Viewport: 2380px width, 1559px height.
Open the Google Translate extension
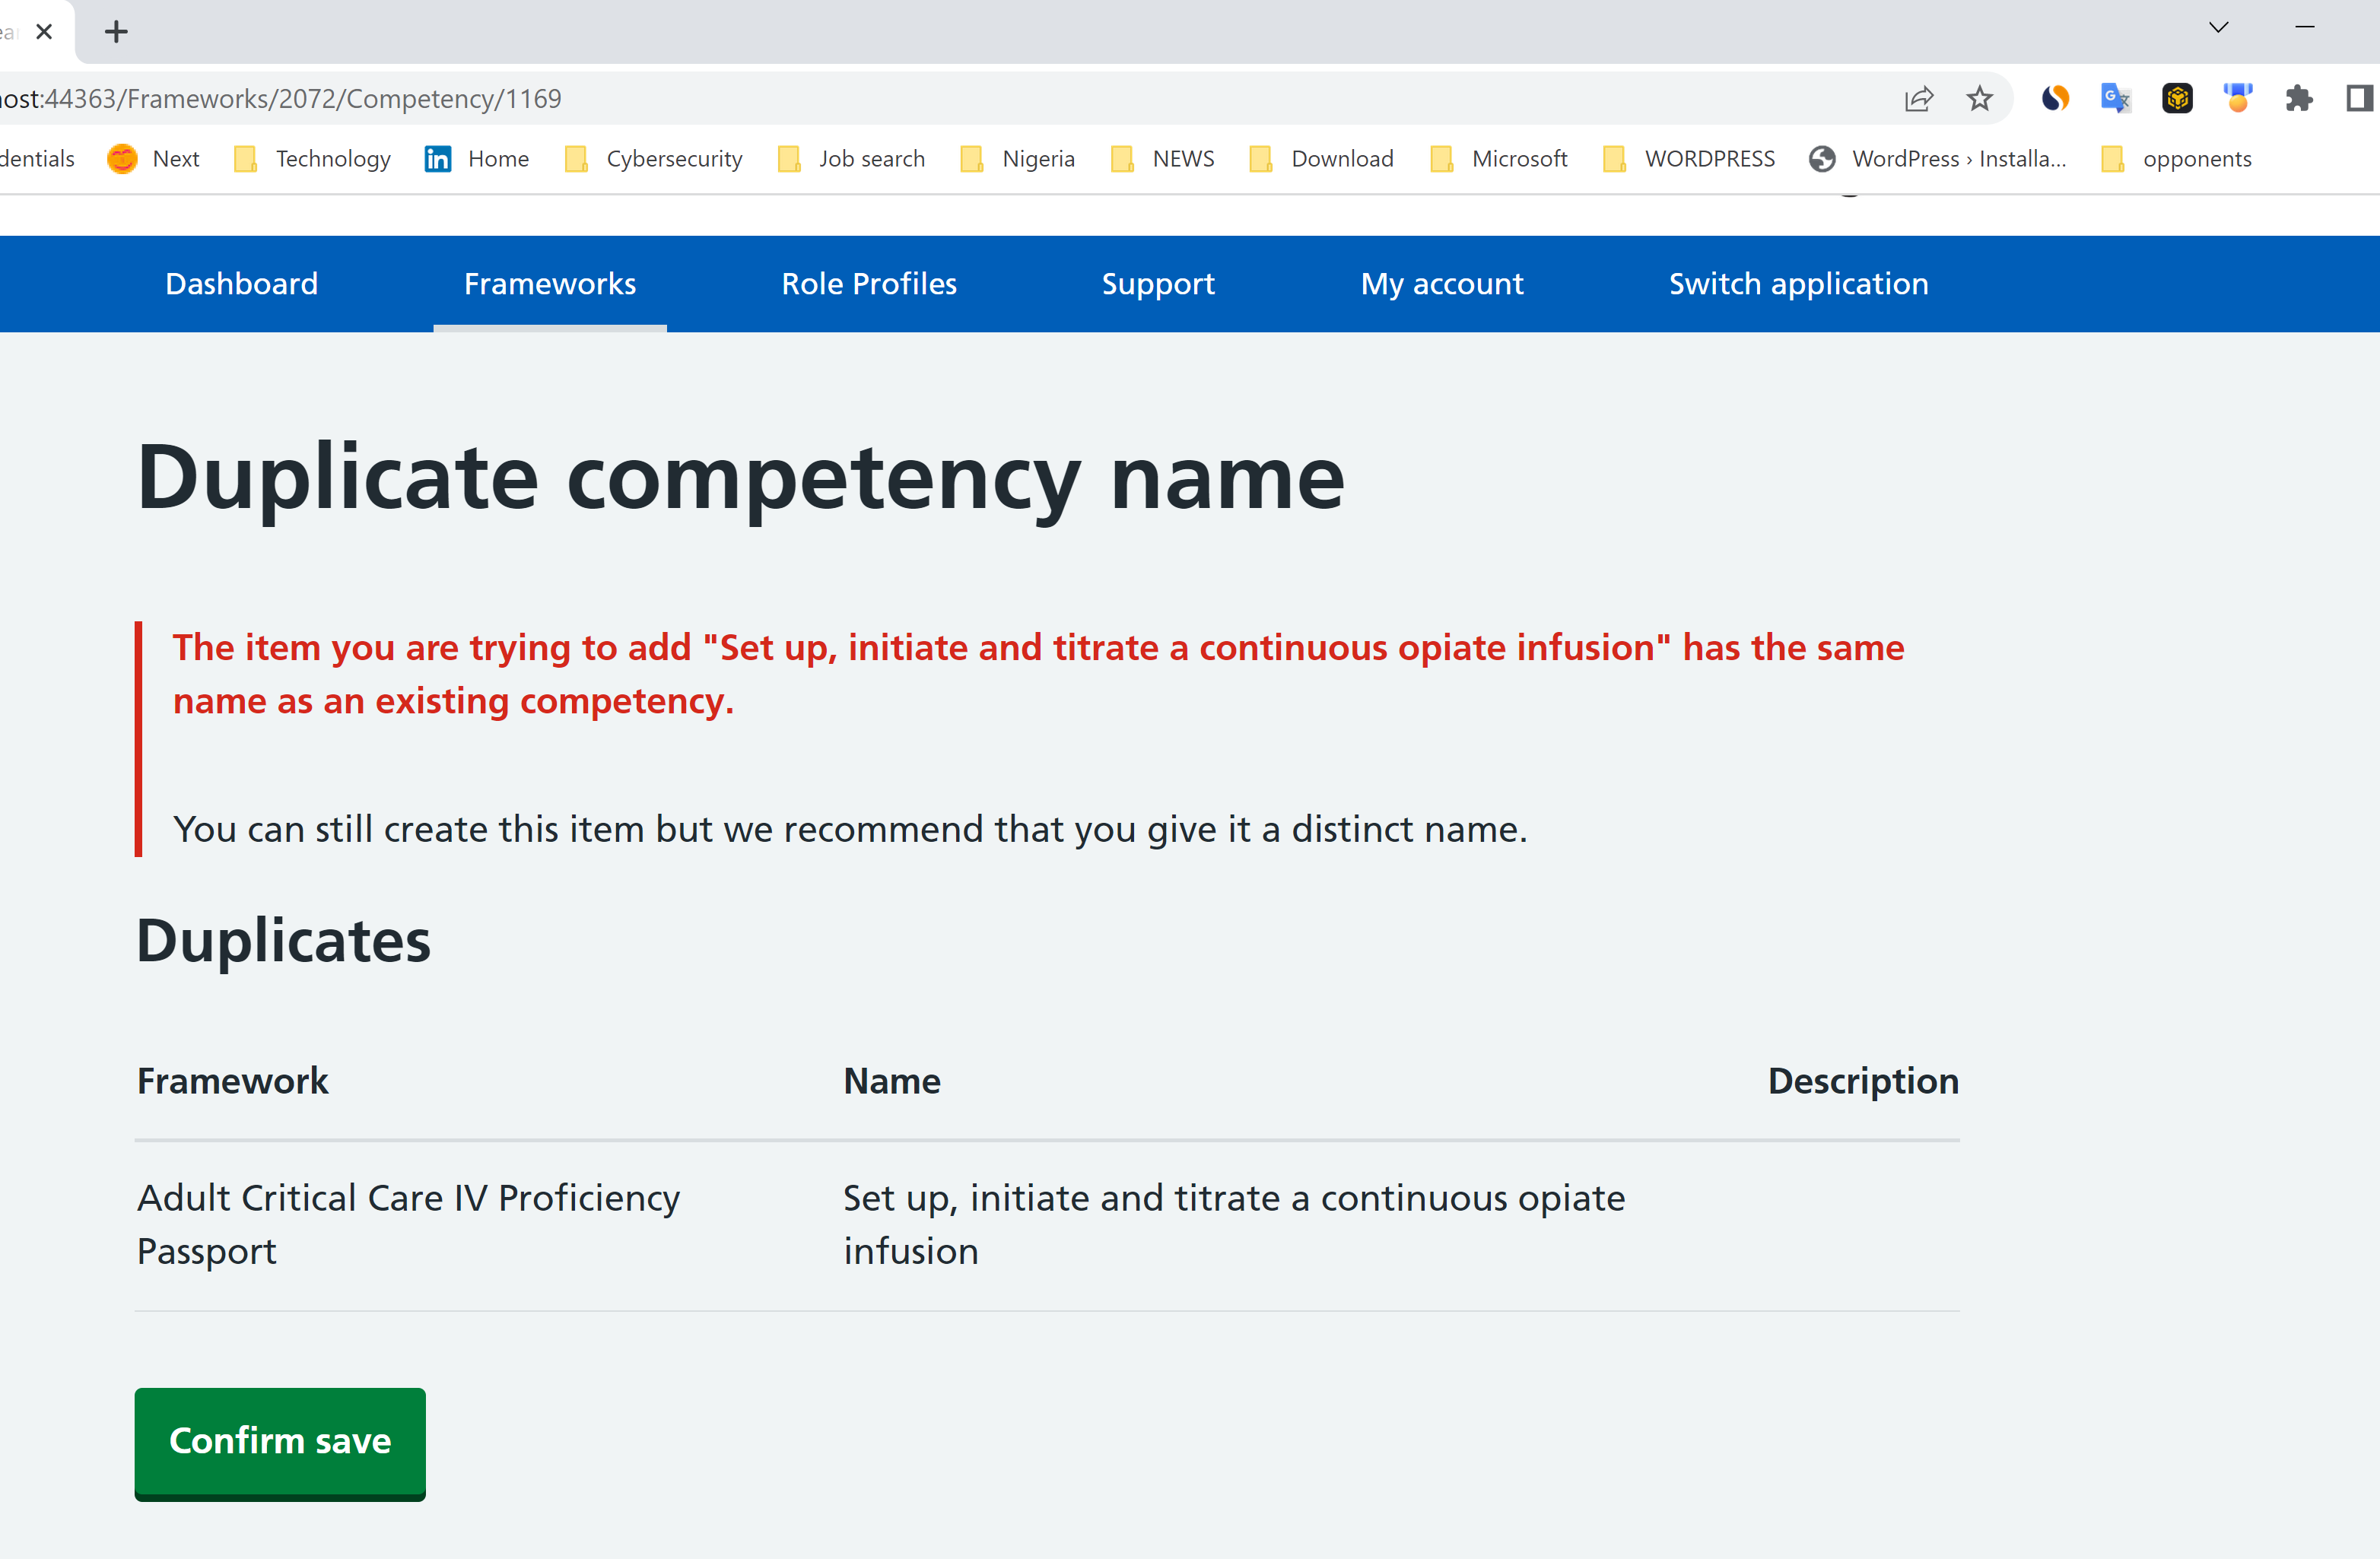coord(2115,99)
